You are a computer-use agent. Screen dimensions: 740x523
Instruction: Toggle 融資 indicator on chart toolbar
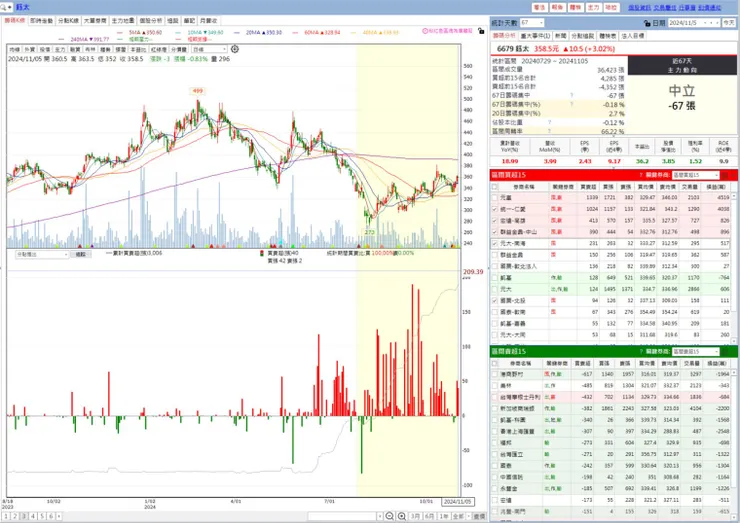coord(75,50)
